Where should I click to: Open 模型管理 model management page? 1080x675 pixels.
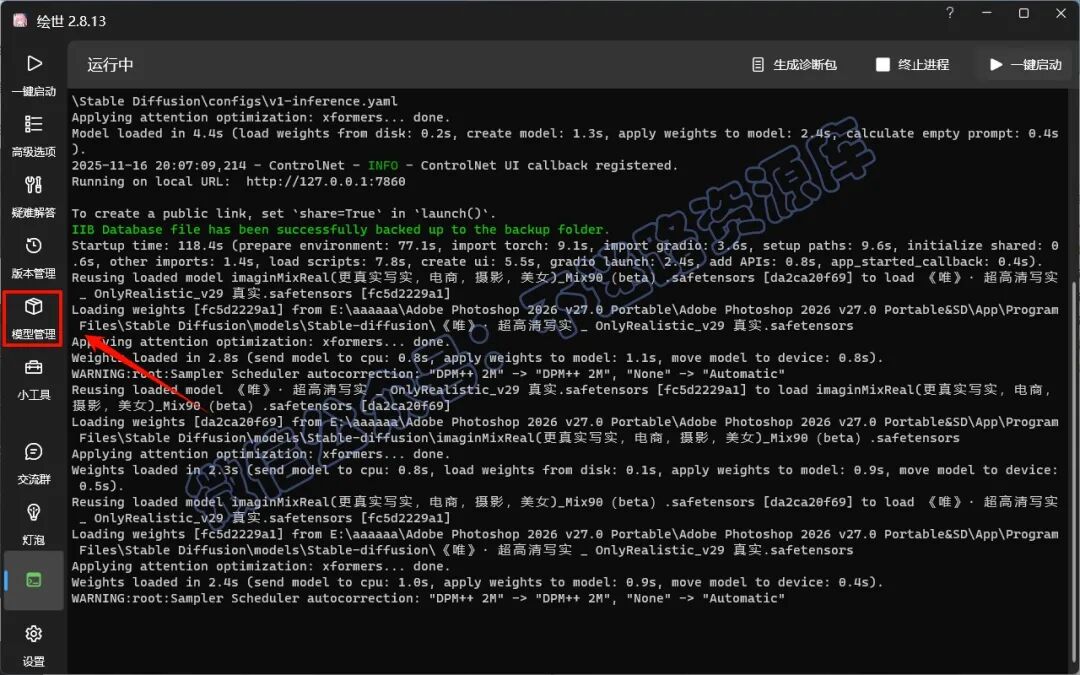pos(34,318)
